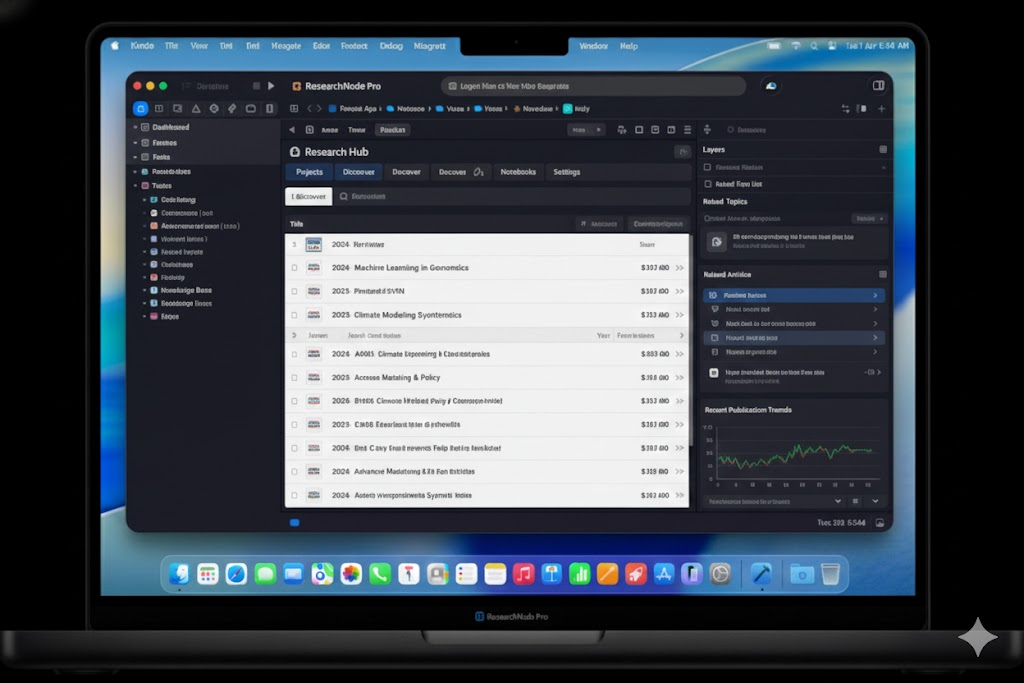This screenshot has height=683, width=1024.
Task: Select the warning triangle icon in navigator toolbar
Action: pos(196,108)
